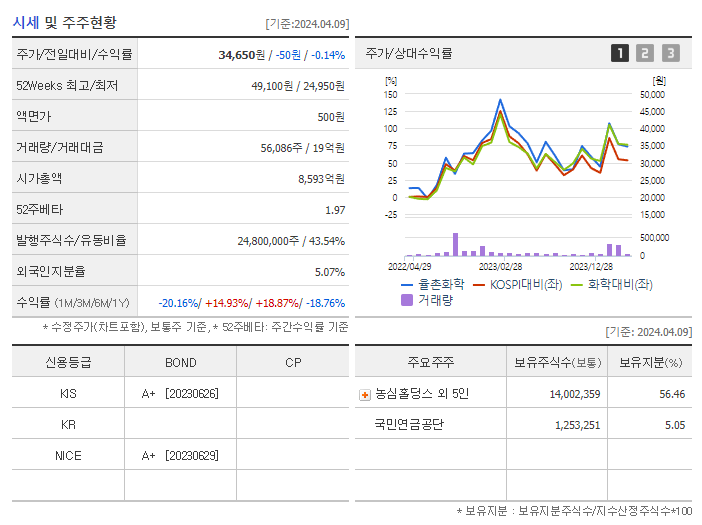702x525 pixels.
Task: Click the 주요주주 column header
Action: pyautogui.click(x=431, y=362)
